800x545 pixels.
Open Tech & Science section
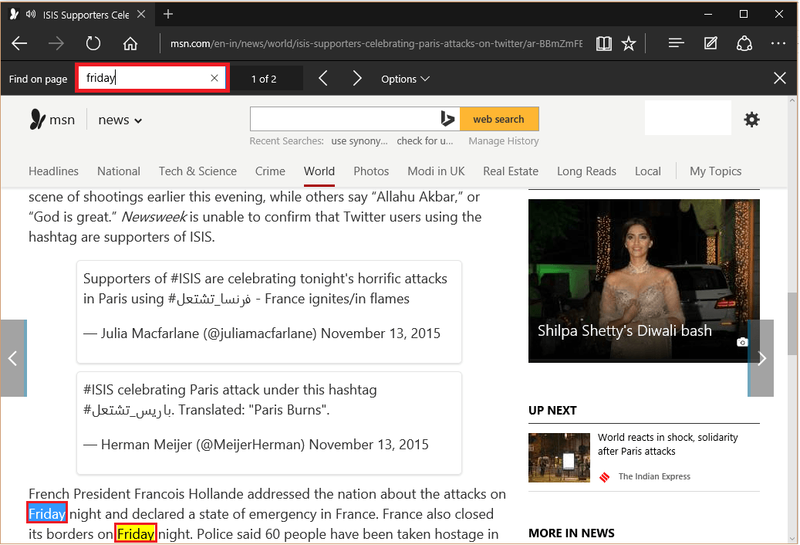[x=197, y=171]
